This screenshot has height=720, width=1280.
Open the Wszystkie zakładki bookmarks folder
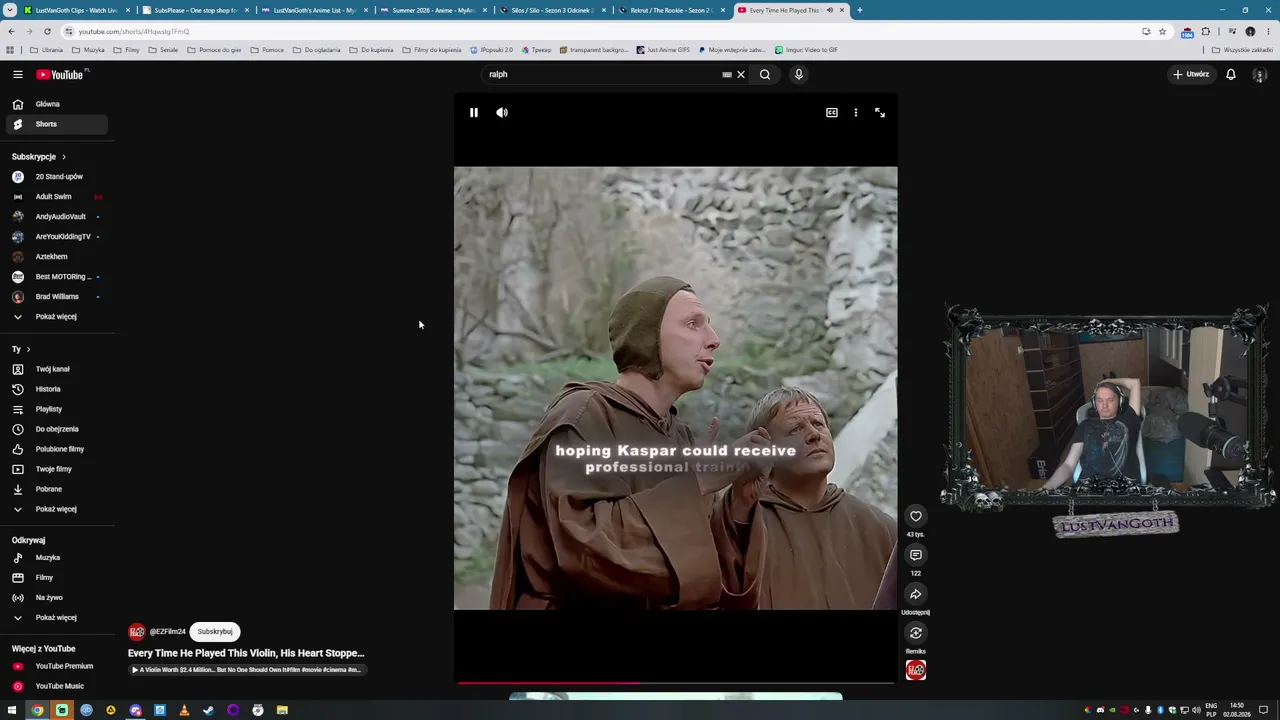[1241, 50]
